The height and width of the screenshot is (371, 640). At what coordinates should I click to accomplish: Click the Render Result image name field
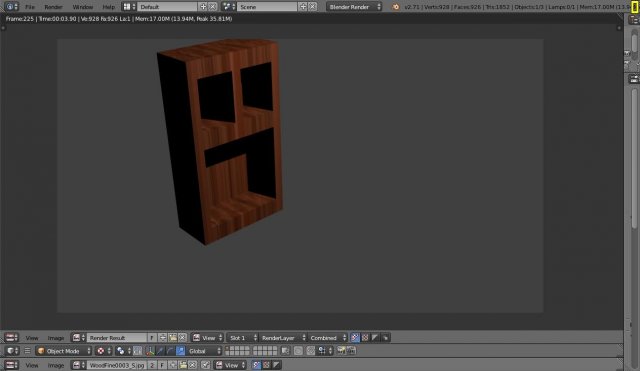(x=117, y=338)
